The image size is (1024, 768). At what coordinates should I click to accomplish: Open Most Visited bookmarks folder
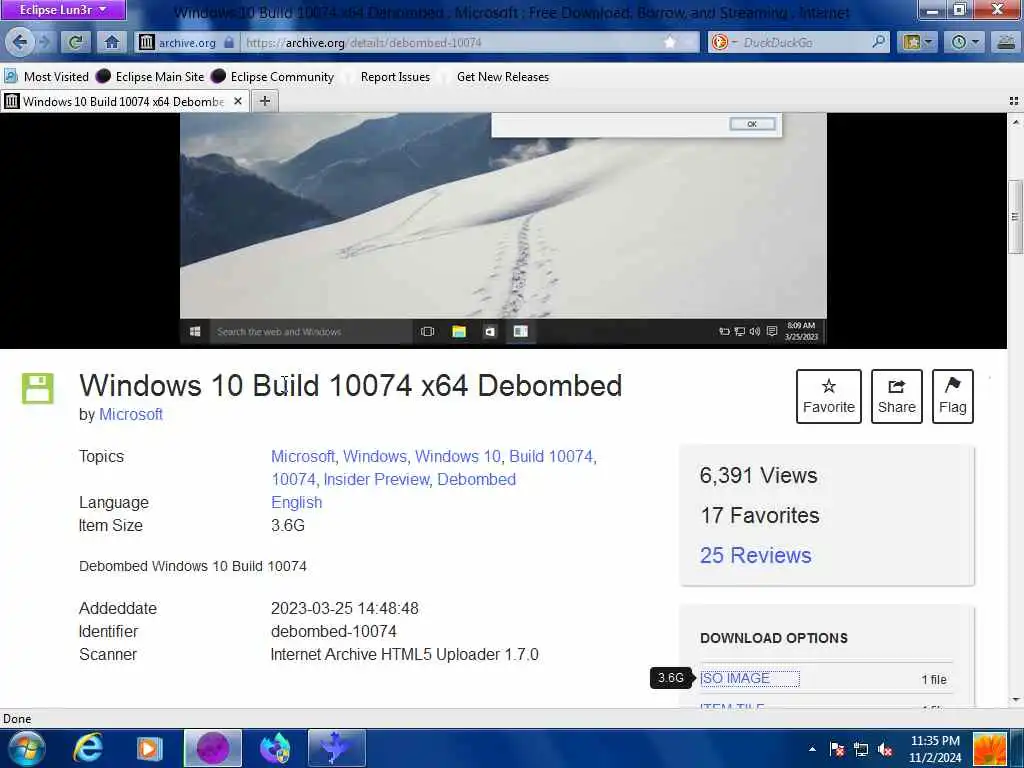(x=46, y=76)
